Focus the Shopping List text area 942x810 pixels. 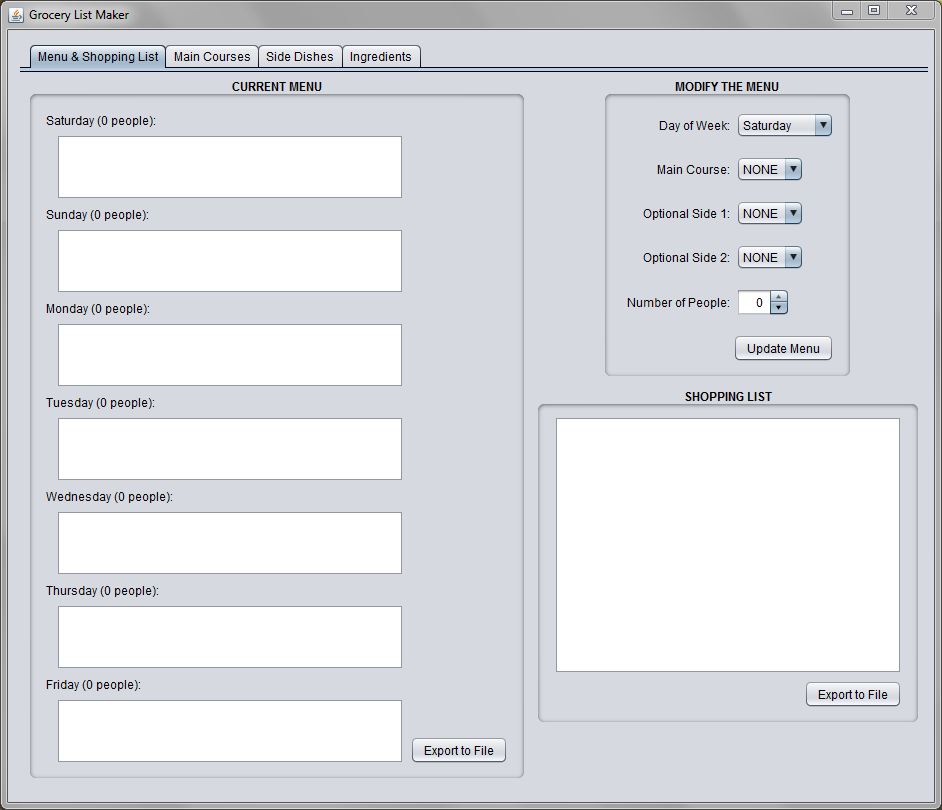pyautogui.click(x=727, y=545)
